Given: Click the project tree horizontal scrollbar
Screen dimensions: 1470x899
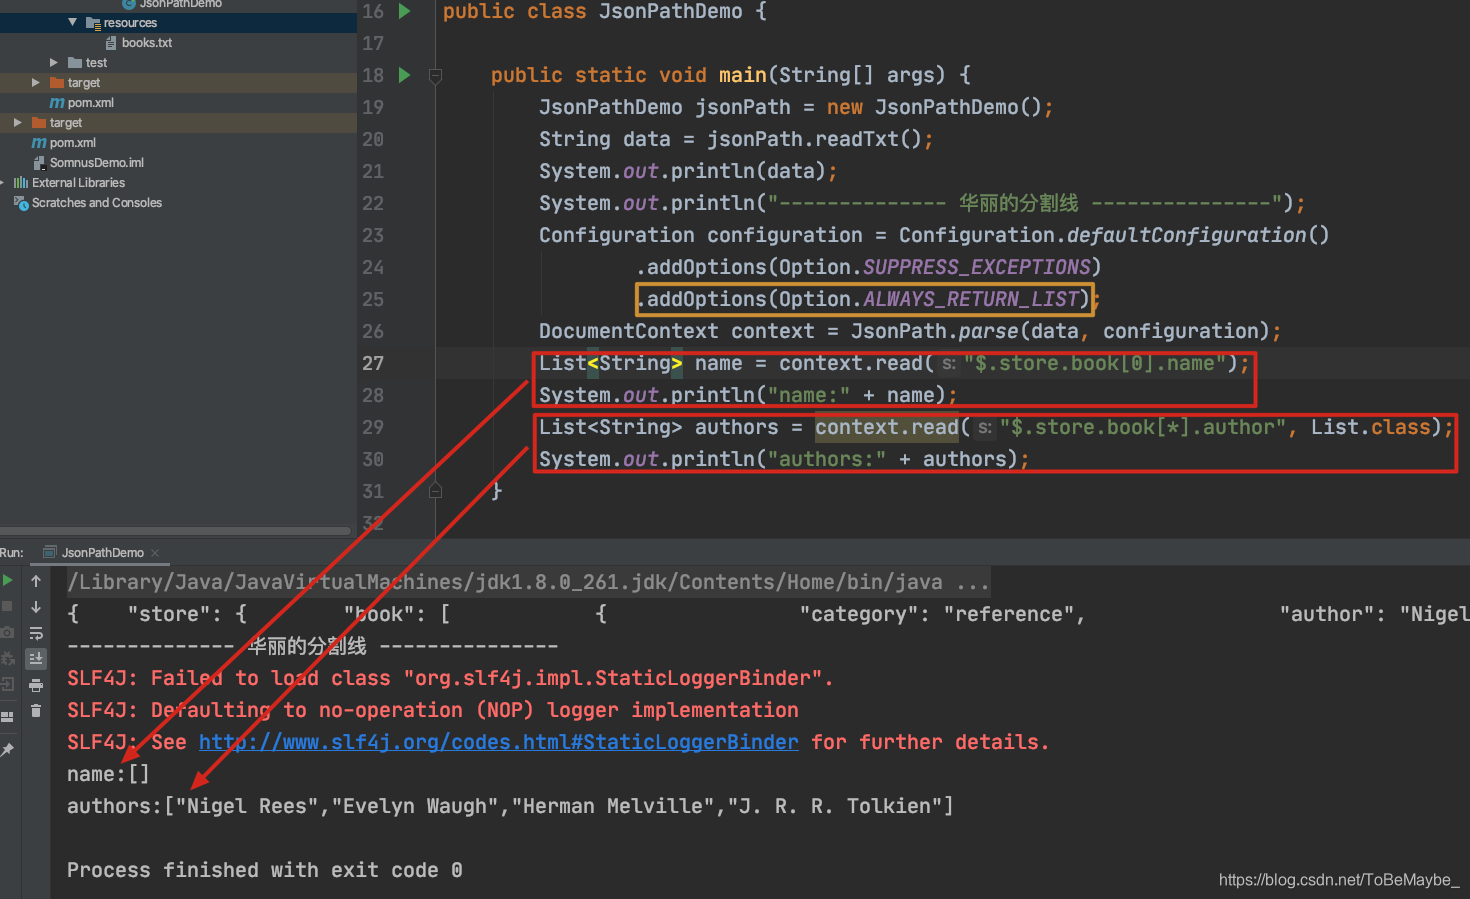Looking at the screenshot, I should (176, 531).
